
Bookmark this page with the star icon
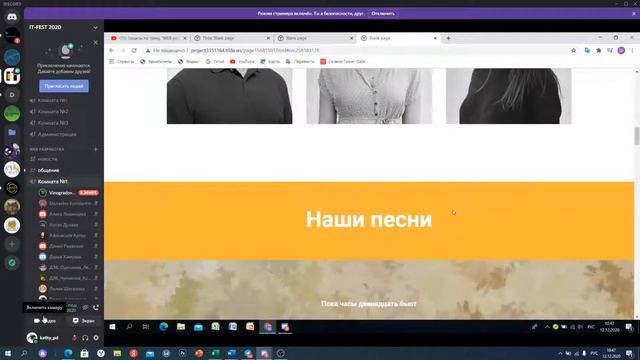coord(573,50)
